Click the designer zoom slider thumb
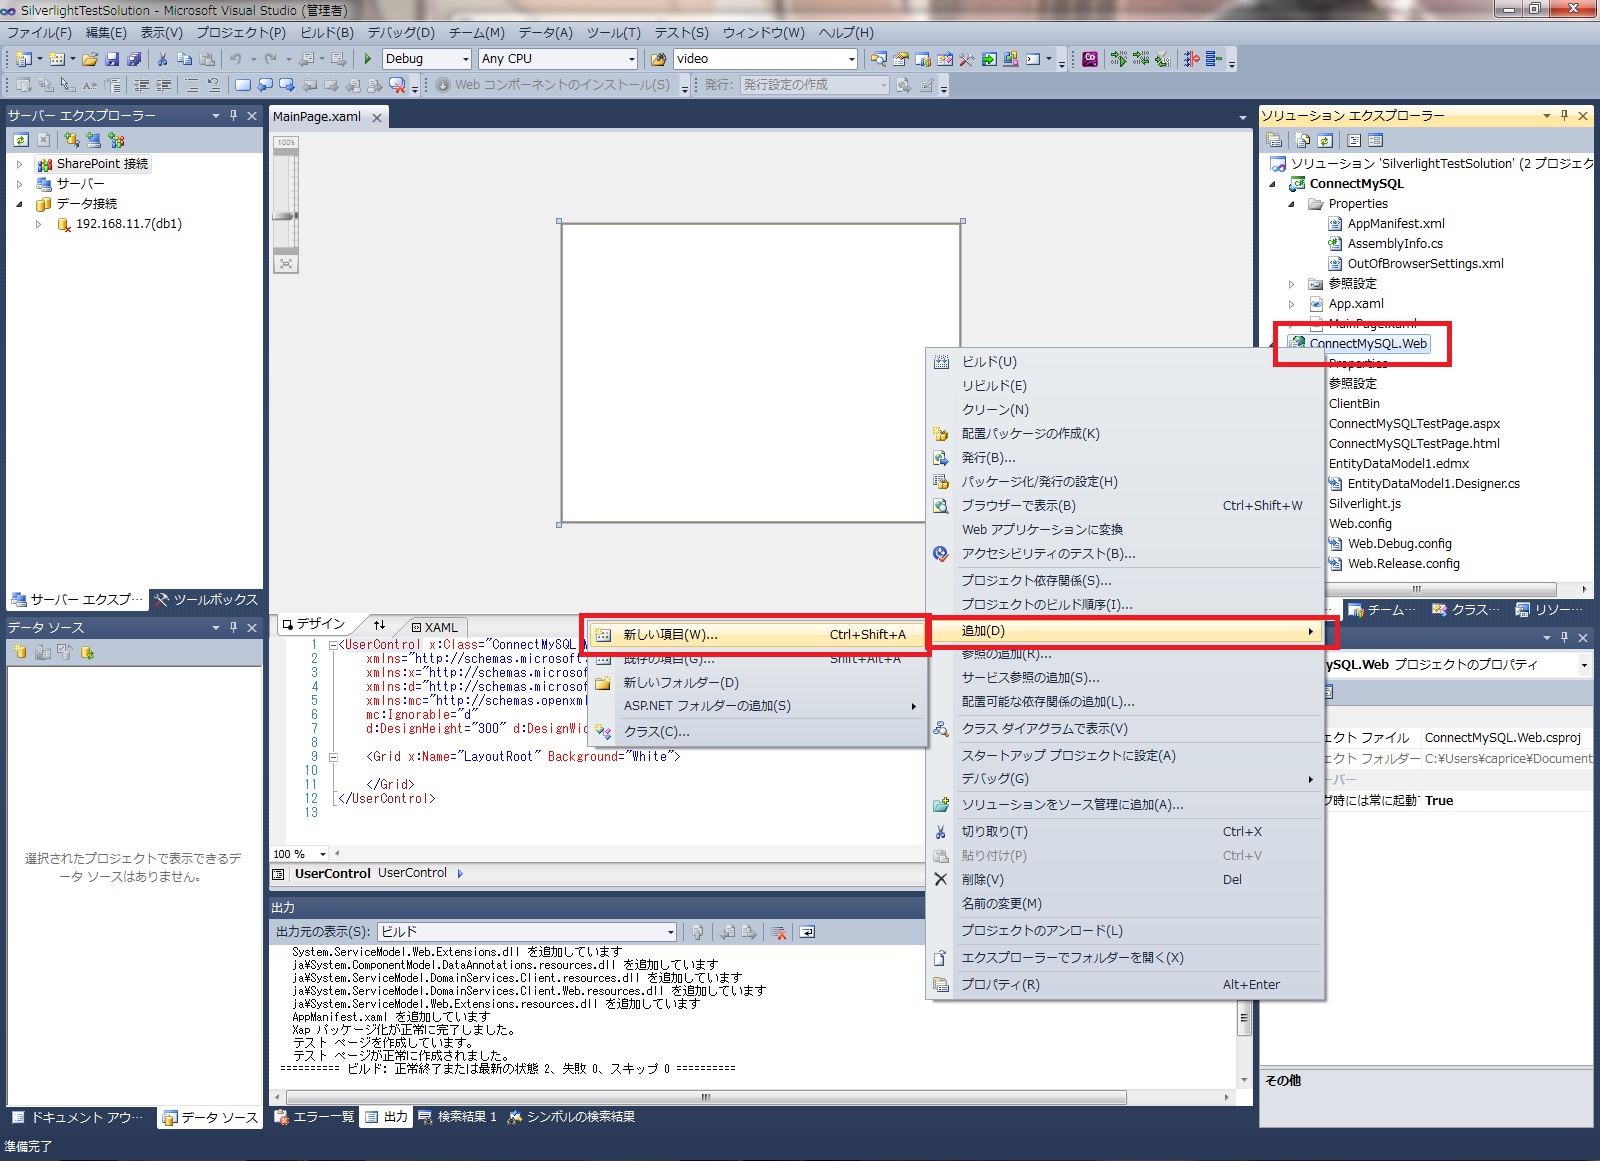Image resolution: width=1600 pixels, height=1161 pixels. 286,216
